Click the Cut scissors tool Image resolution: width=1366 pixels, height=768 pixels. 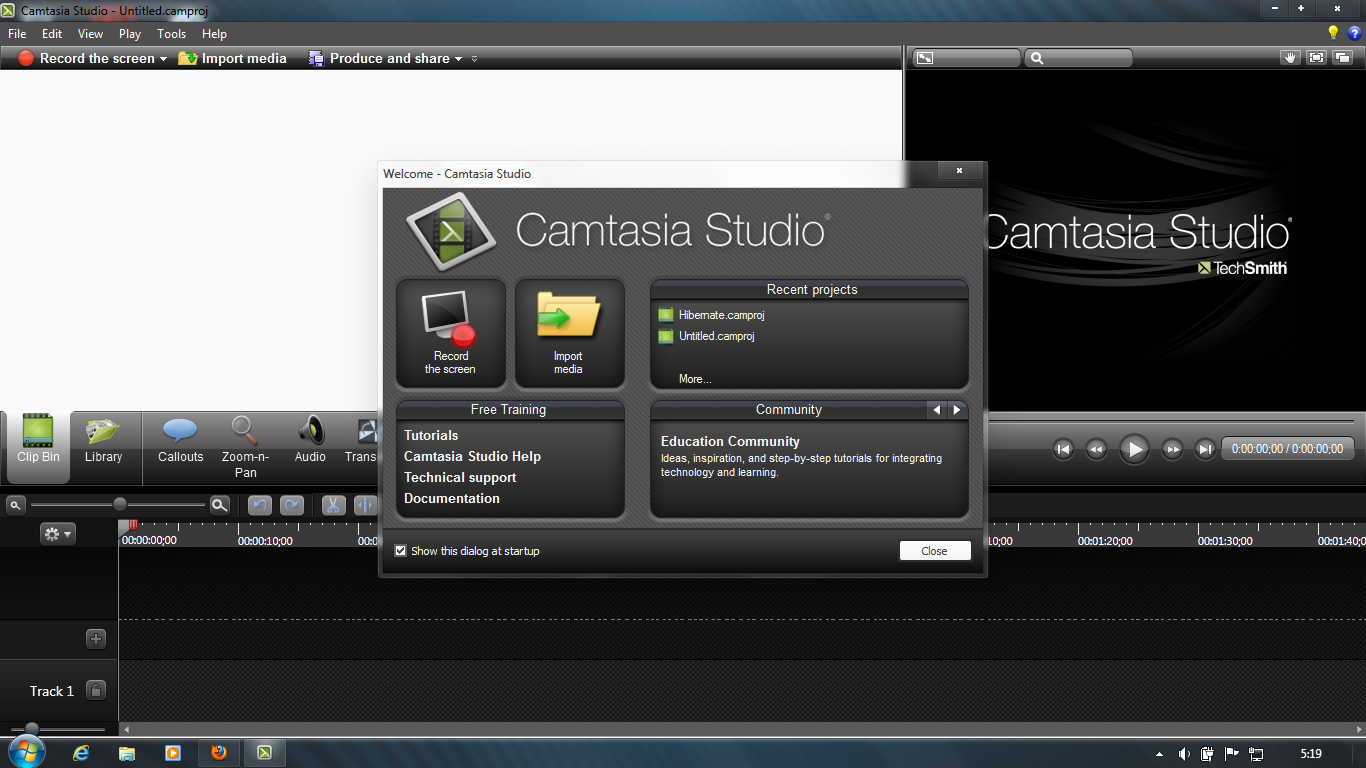coord(333,505)
